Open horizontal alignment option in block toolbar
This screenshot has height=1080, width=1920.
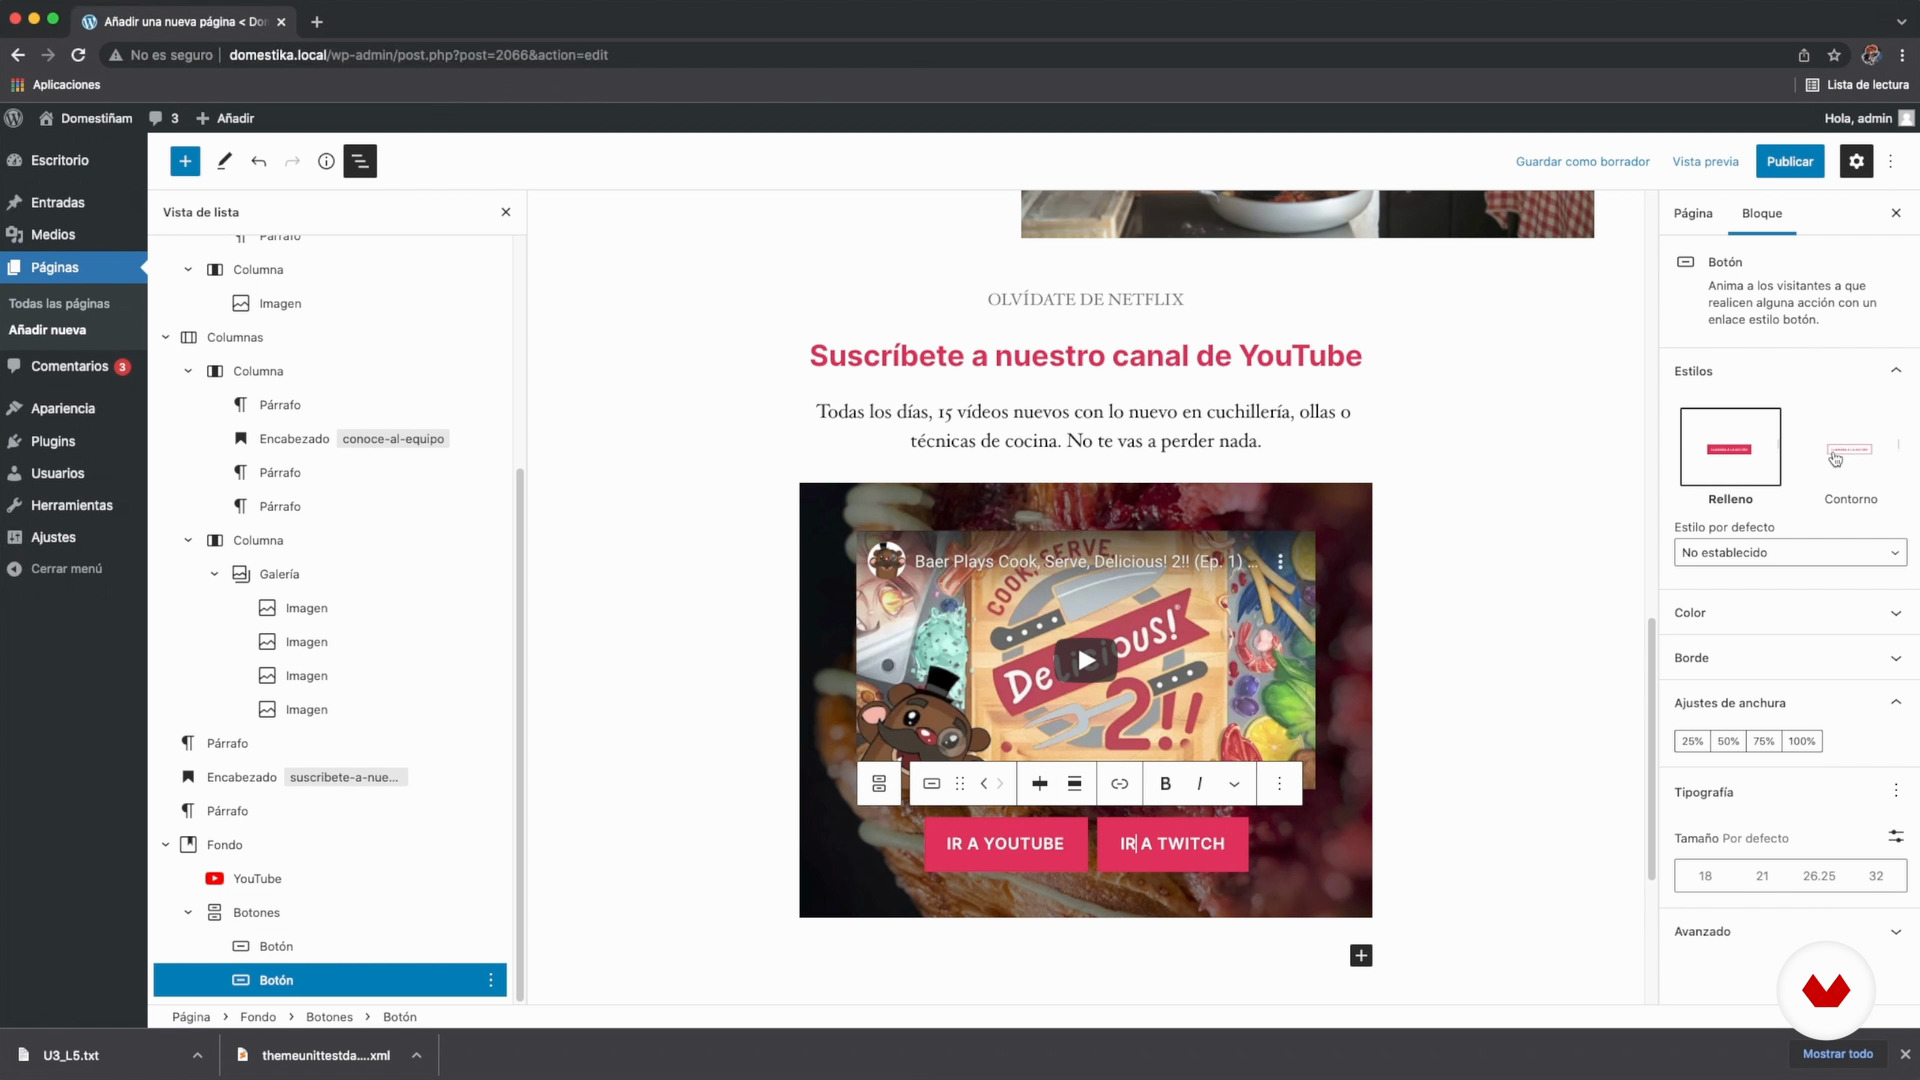pos(1040,784)
